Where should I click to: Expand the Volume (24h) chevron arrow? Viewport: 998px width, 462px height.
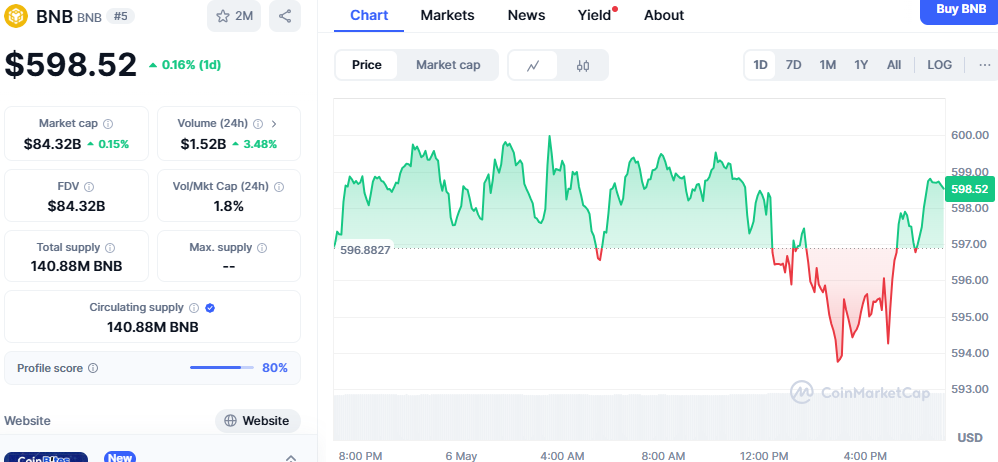click(x=274, y=123)
